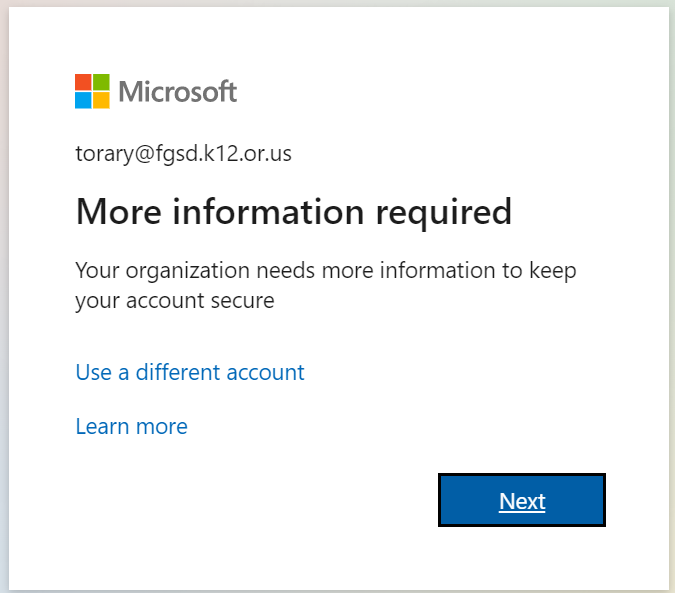675x593 pixels.
Task: Click the 'fgsd.k12.or.us' domain portion of email
Action: click(x=223, y=154)
